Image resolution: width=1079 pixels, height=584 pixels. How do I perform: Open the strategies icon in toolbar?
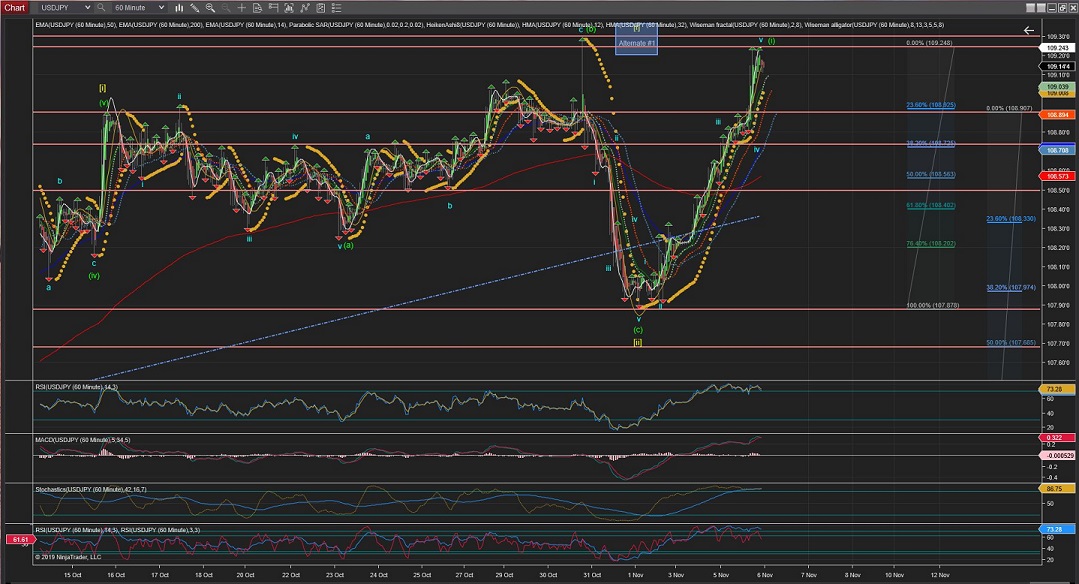click(x=321, y=8)
